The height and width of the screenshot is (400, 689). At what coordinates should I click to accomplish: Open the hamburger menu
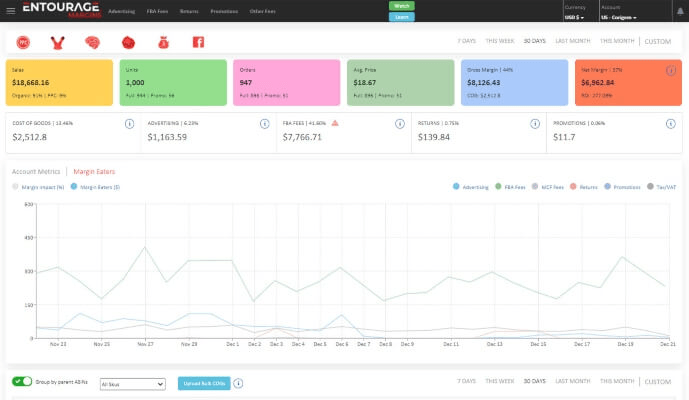[x=11, y=11]
